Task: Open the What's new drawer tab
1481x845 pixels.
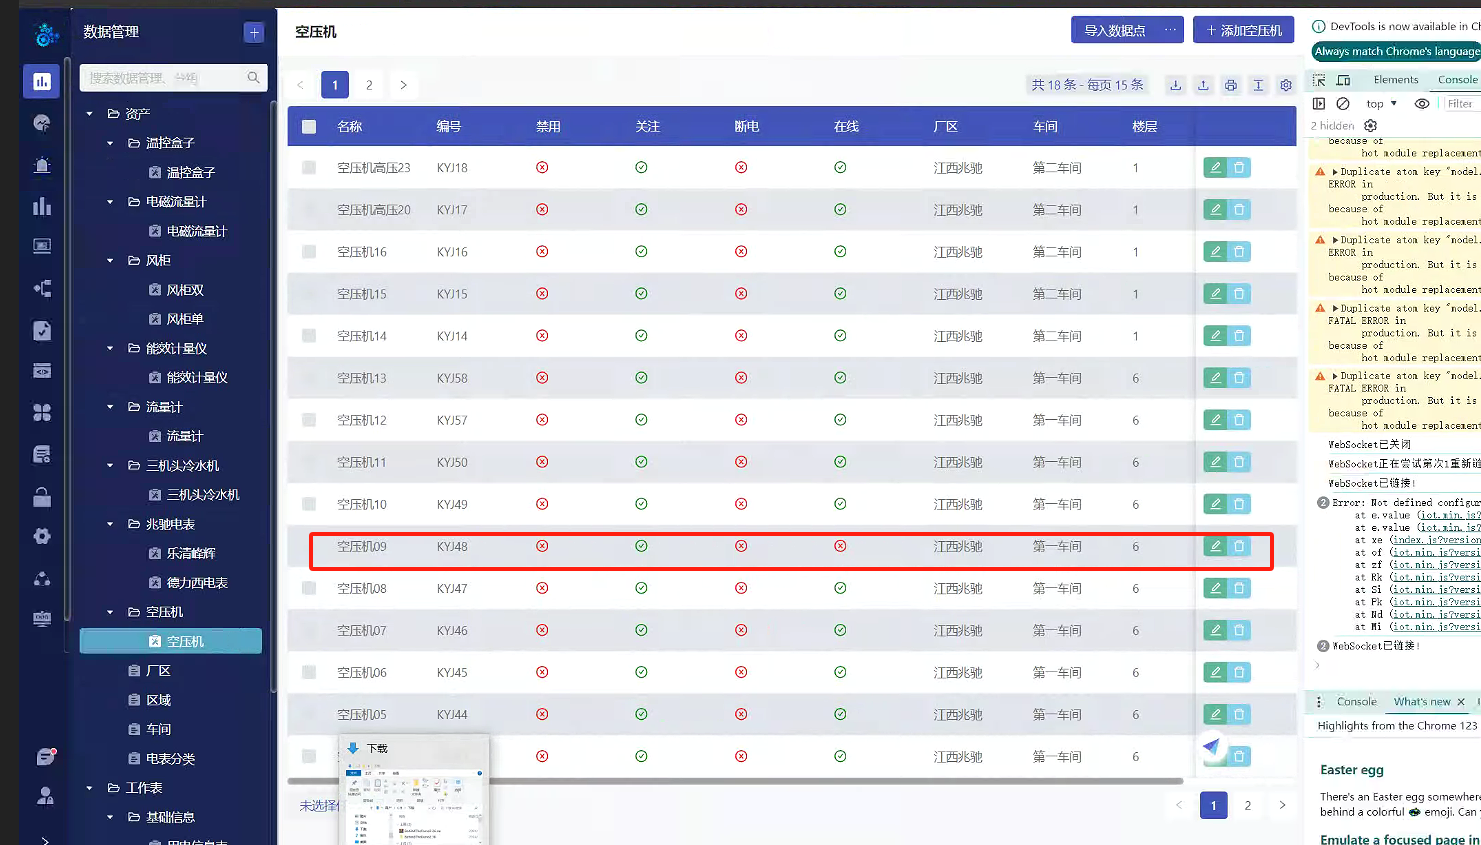Action: tap(1421, 702)
